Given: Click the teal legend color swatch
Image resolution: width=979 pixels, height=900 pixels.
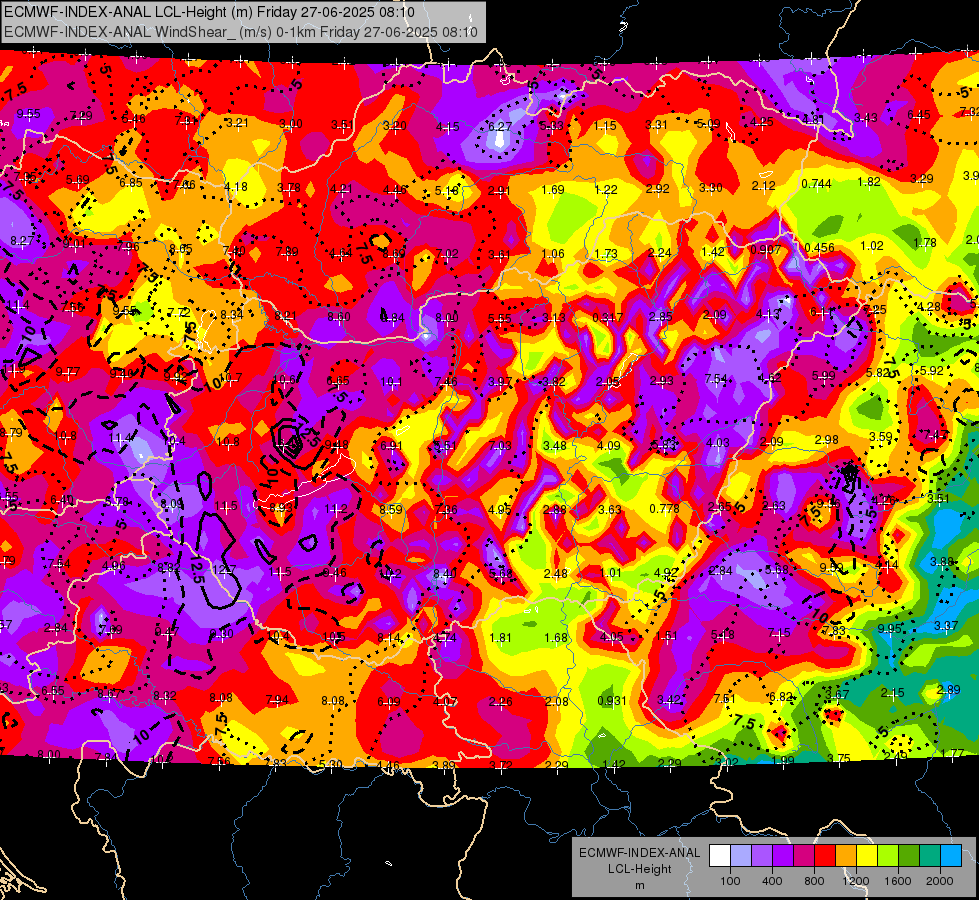Looking at the screenshot, I should 930,856.
